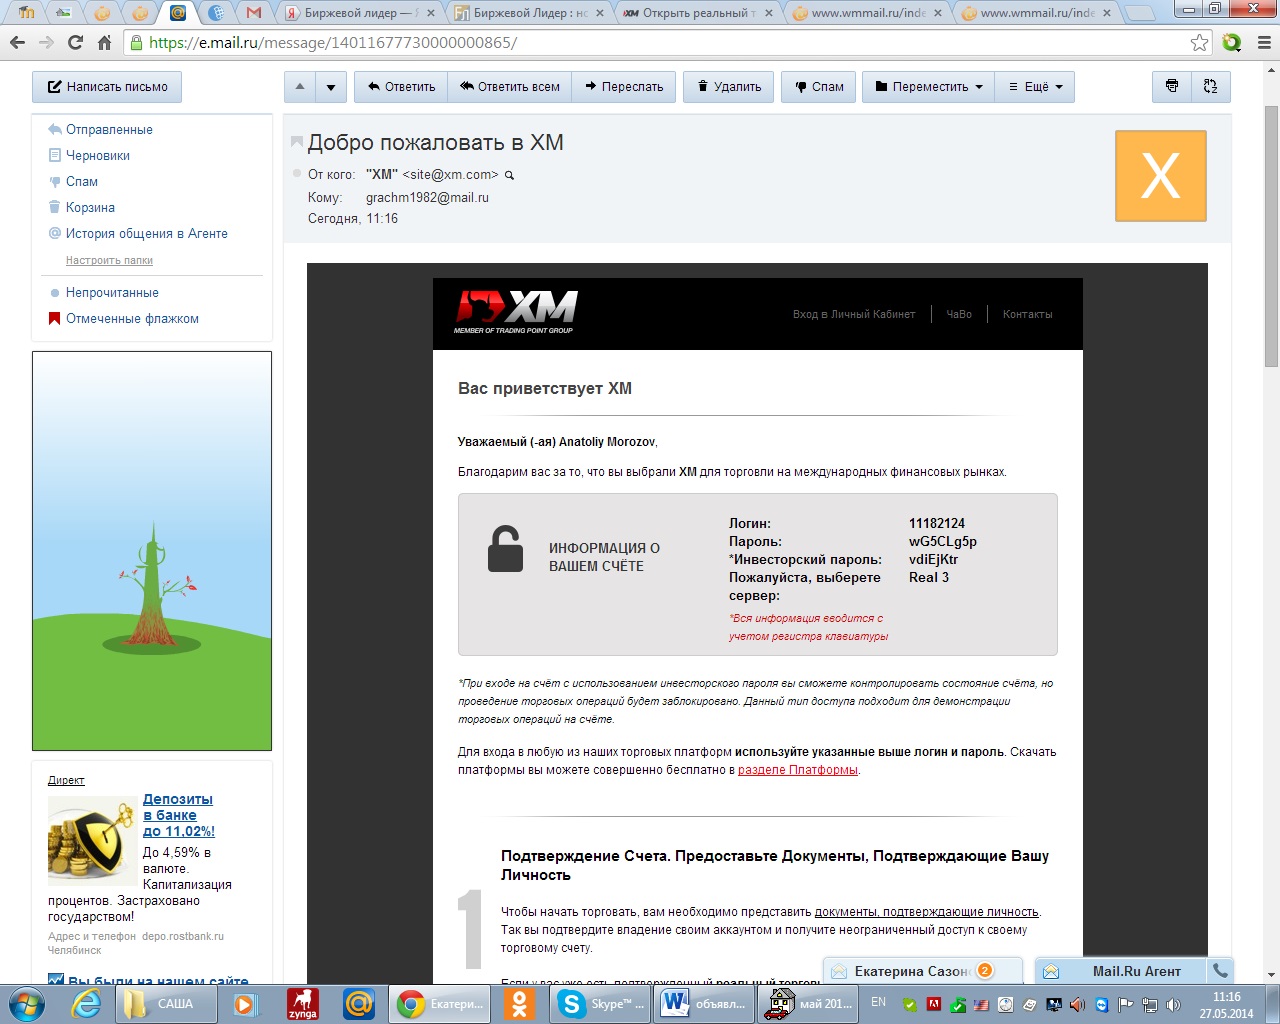Viewport: 1280px width, 1024px height.
Task: Switch to the Word document объявл
Action: 705,1003
